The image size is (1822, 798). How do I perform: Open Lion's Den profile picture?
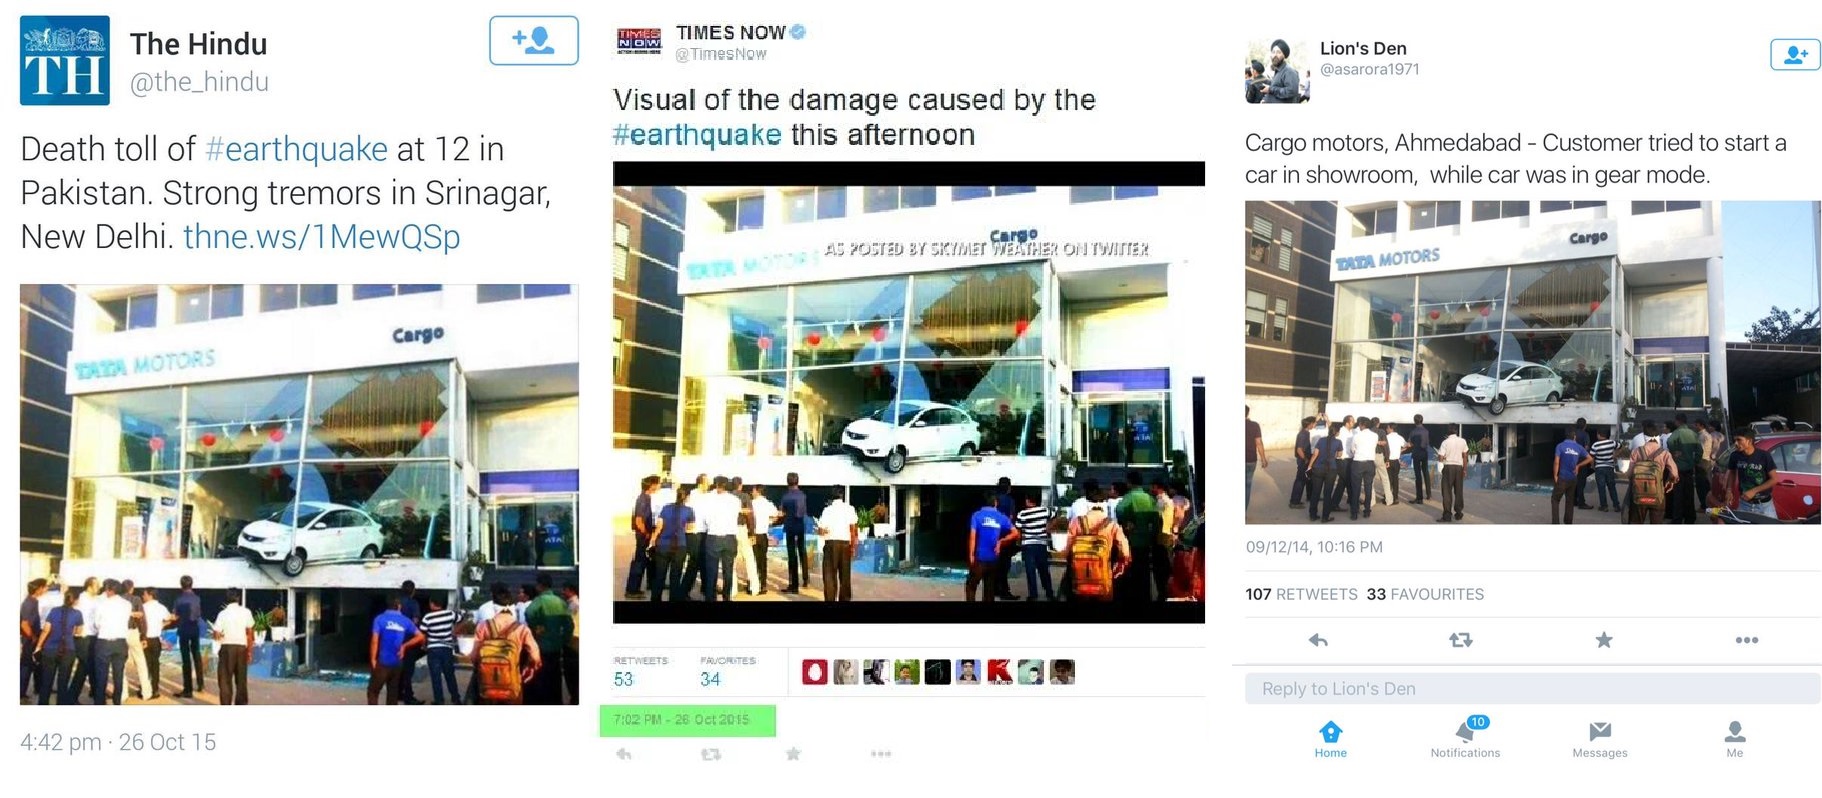[x=1277, y=71]
